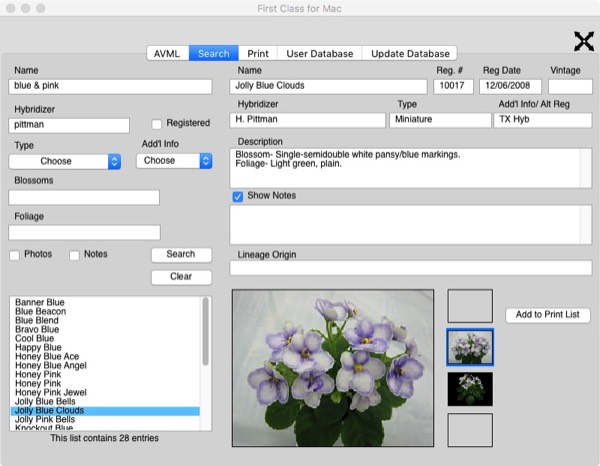The width and height of the screenshot is (600, 466).
Task: Open the Type Choose dropdown
Action: coord(65,161)
